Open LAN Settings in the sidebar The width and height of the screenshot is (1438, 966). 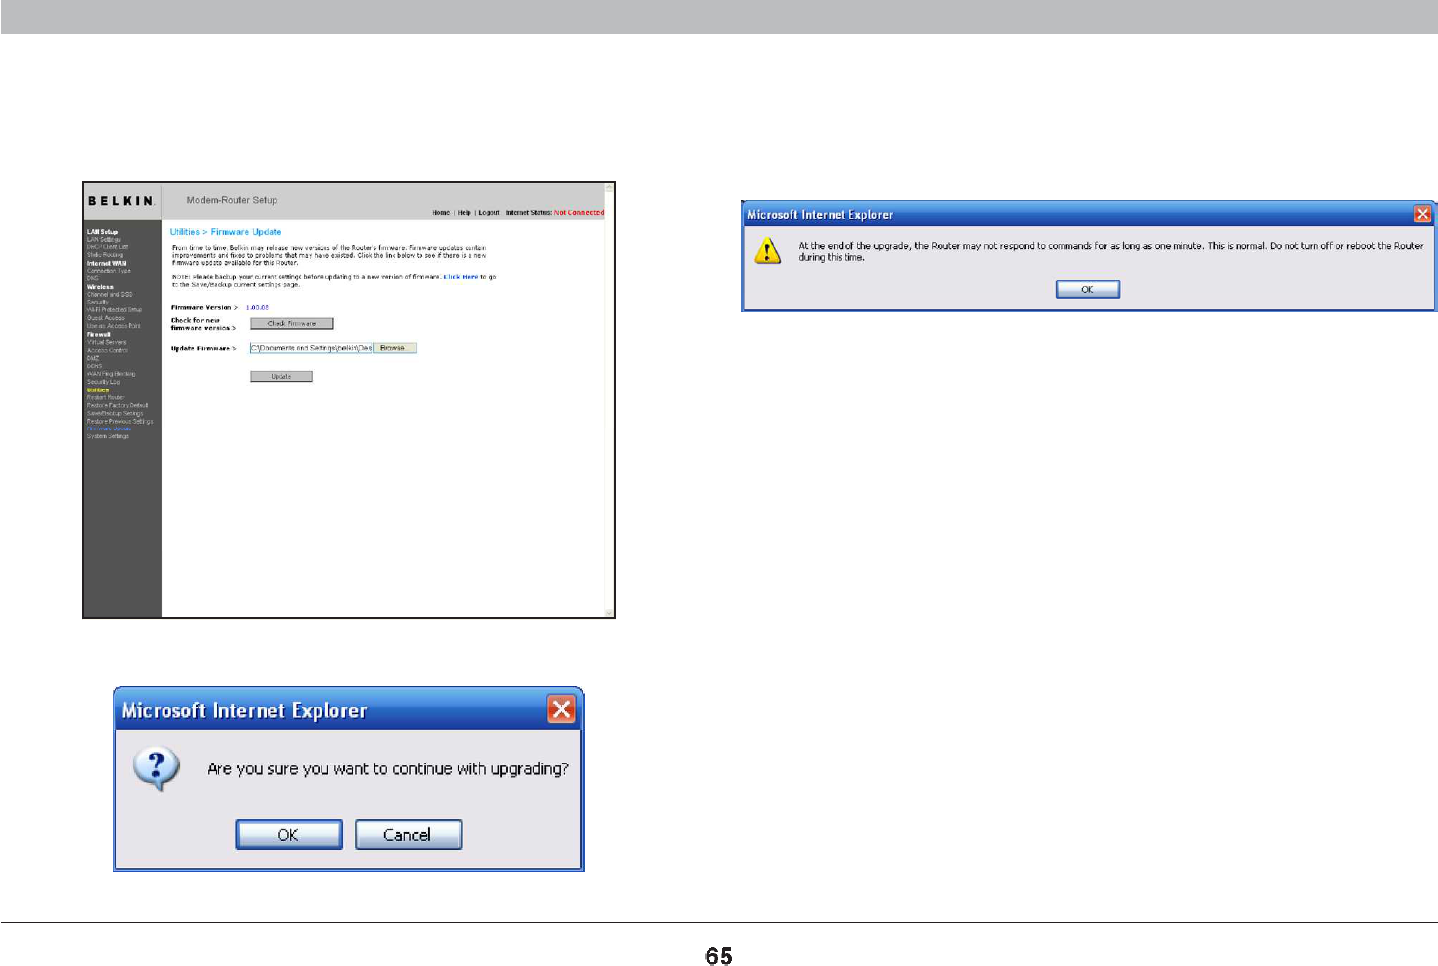pyautogui.click(x=104, y=240)
